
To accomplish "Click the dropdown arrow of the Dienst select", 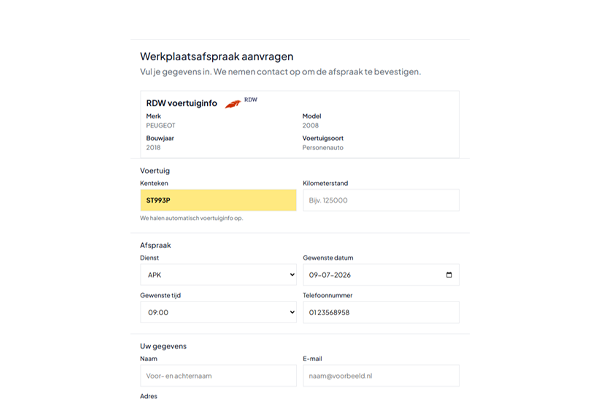I will click(x=290, y=275).
